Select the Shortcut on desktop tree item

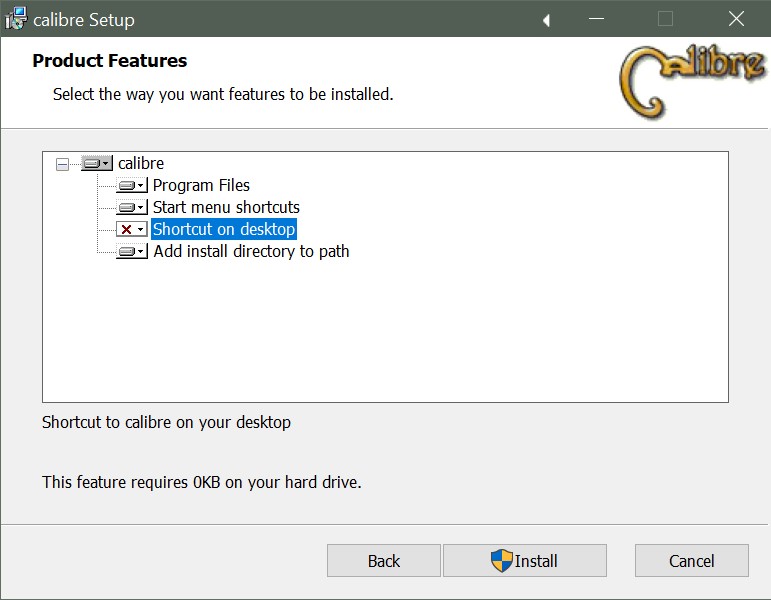tap(224, 229)
